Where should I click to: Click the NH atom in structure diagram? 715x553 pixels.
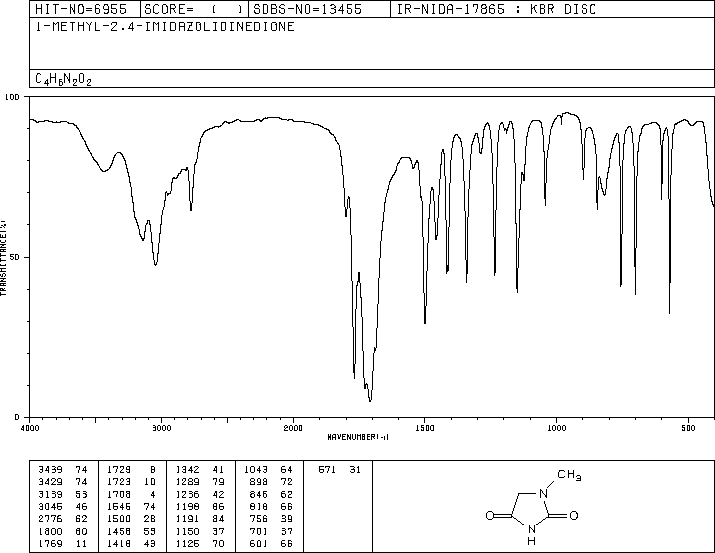(532, 535)
